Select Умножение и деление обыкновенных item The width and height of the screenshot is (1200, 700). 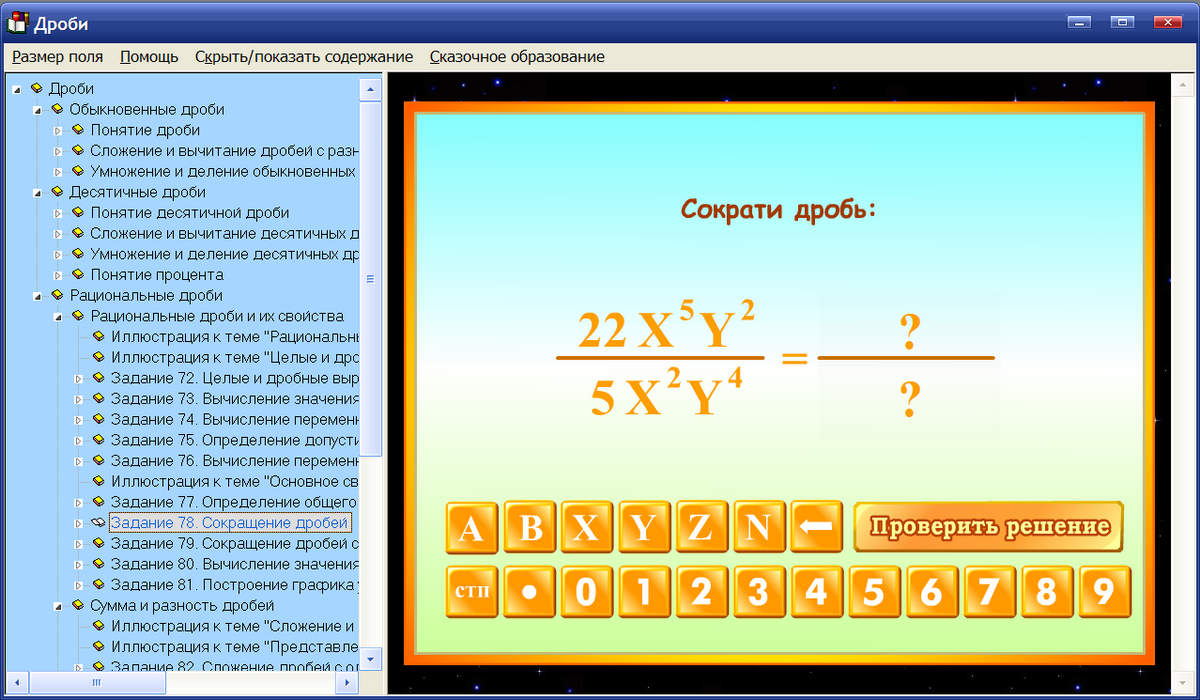click(223, 171)
